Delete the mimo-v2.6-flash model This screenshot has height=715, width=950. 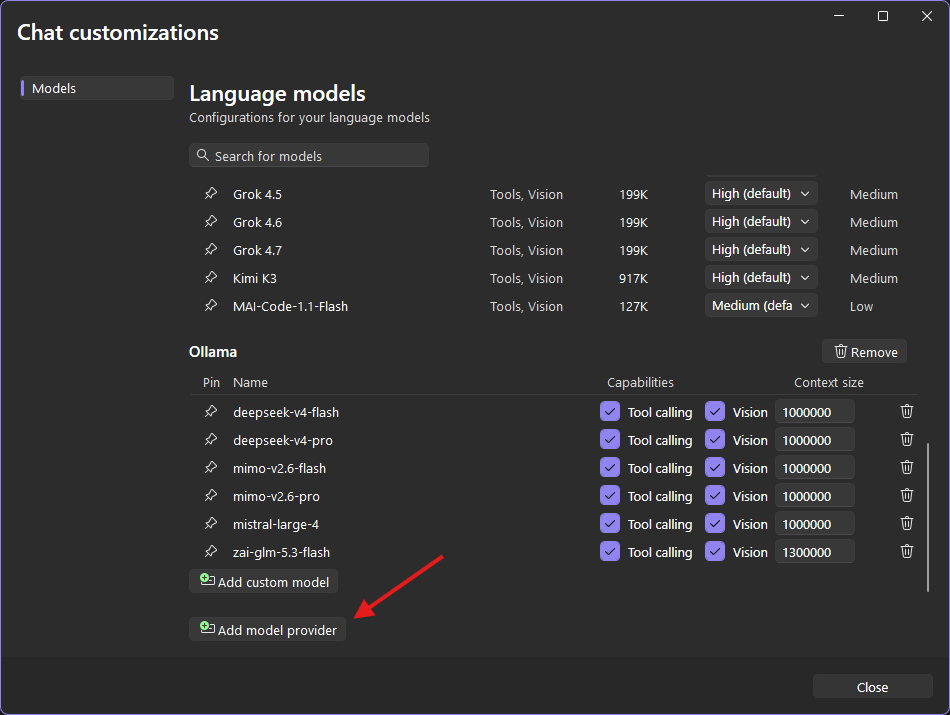point(906,467)
